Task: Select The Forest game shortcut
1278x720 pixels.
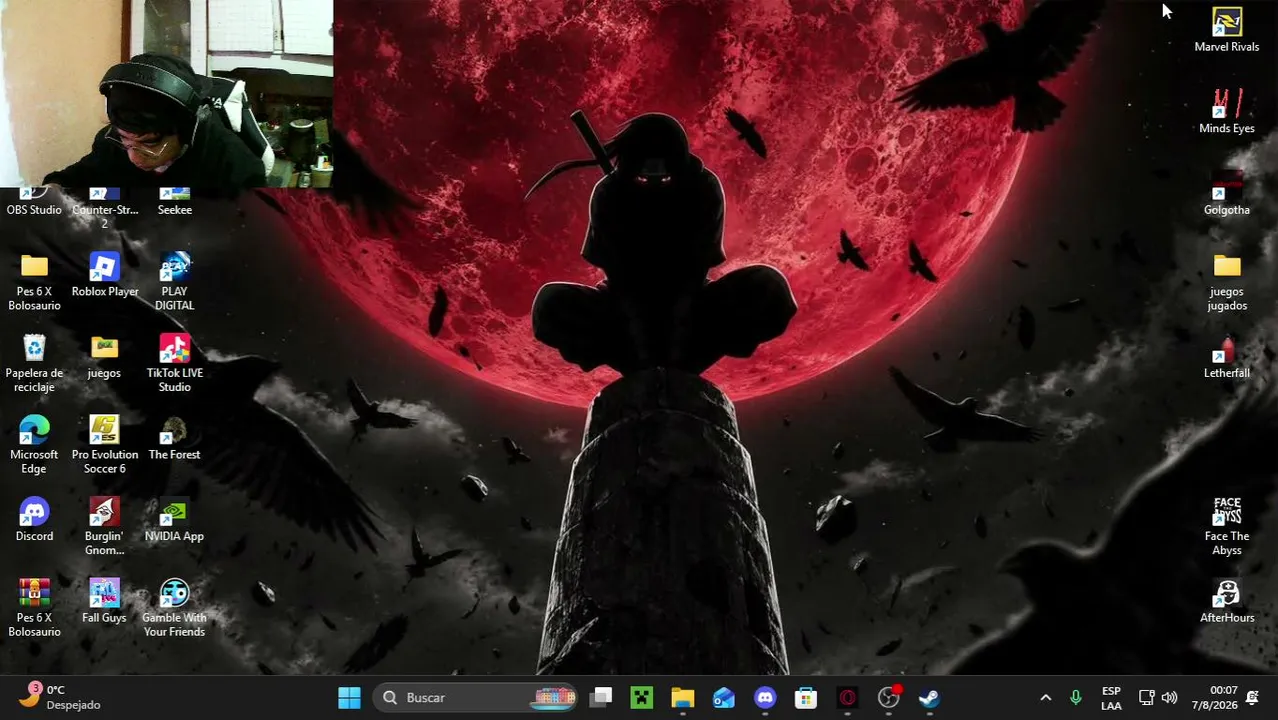Action: pos(174,438)
